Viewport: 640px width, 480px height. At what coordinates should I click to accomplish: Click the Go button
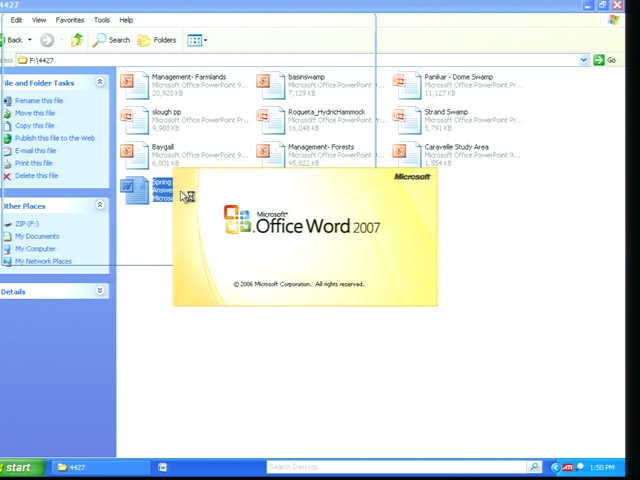tap(605, 60)
